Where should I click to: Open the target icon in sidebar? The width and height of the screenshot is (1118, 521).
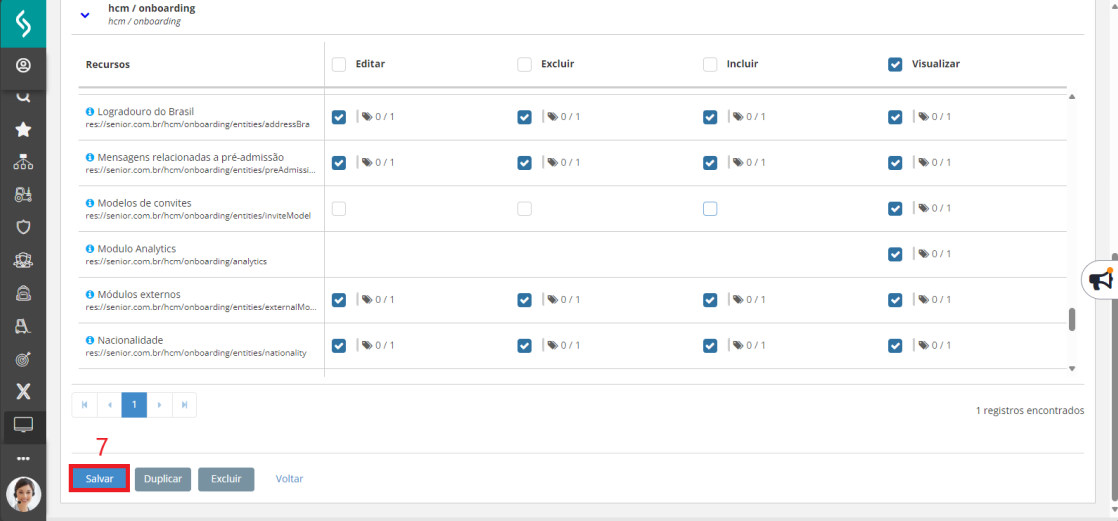23,359
